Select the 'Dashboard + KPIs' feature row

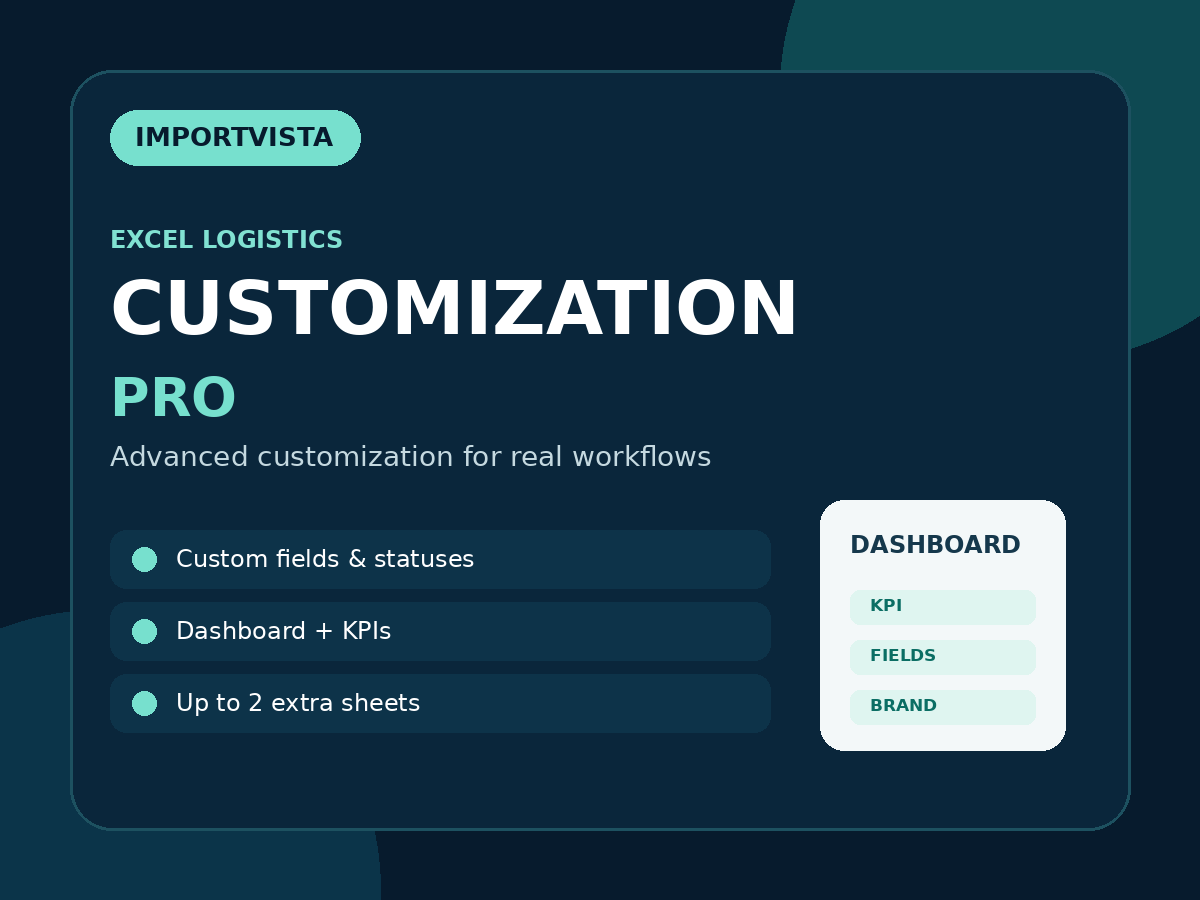pos(440,631)
